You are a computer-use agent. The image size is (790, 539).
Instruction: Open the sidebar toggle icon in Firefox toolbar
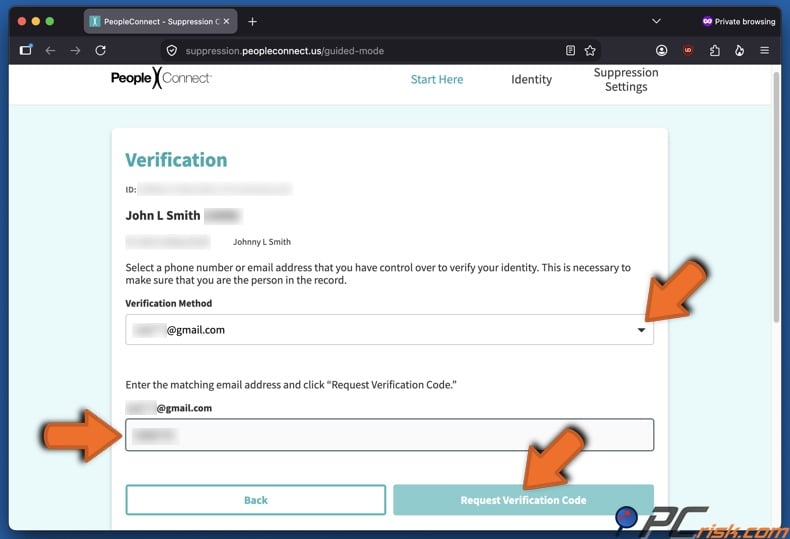click(x=26, y=50)
